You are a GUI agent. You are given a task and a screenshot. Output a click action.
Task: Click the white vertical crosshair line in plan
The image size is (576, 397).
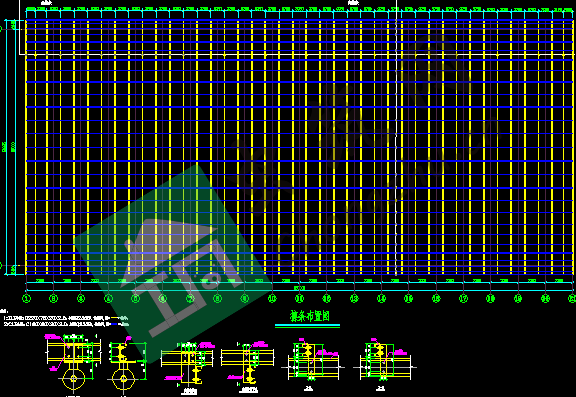click(396, 138)
